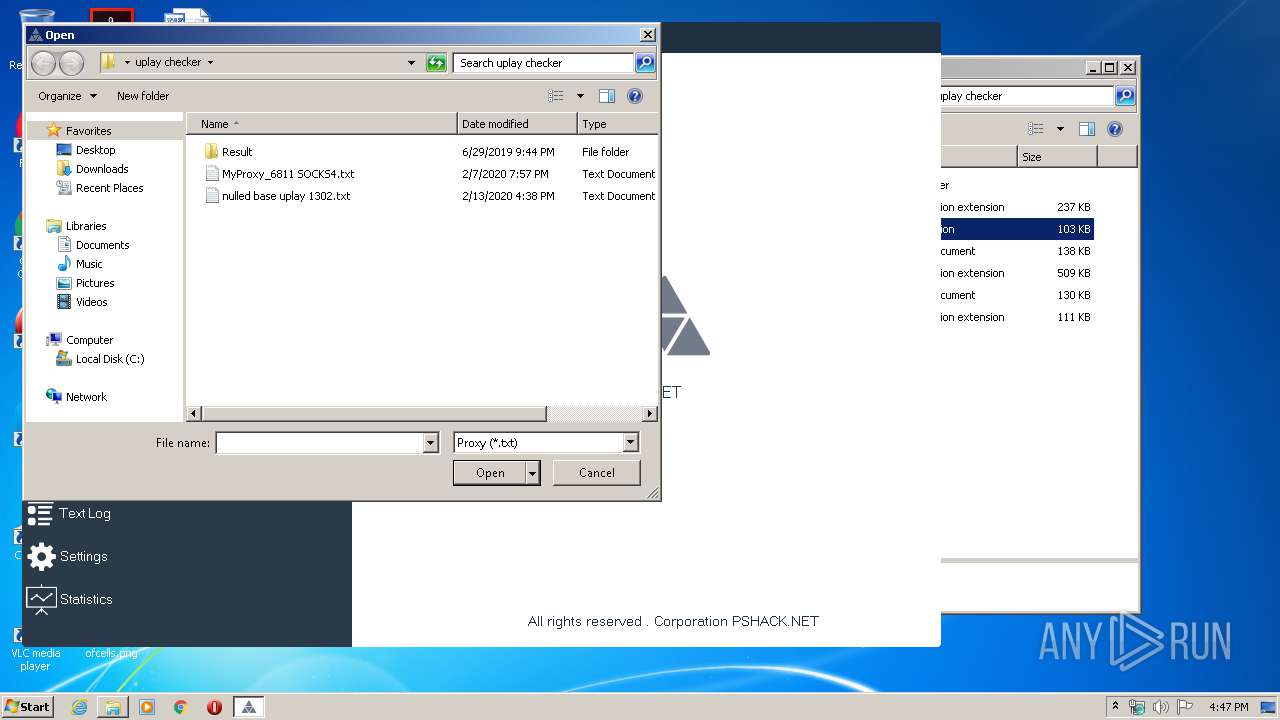Click the New folder button

(143, 96)
